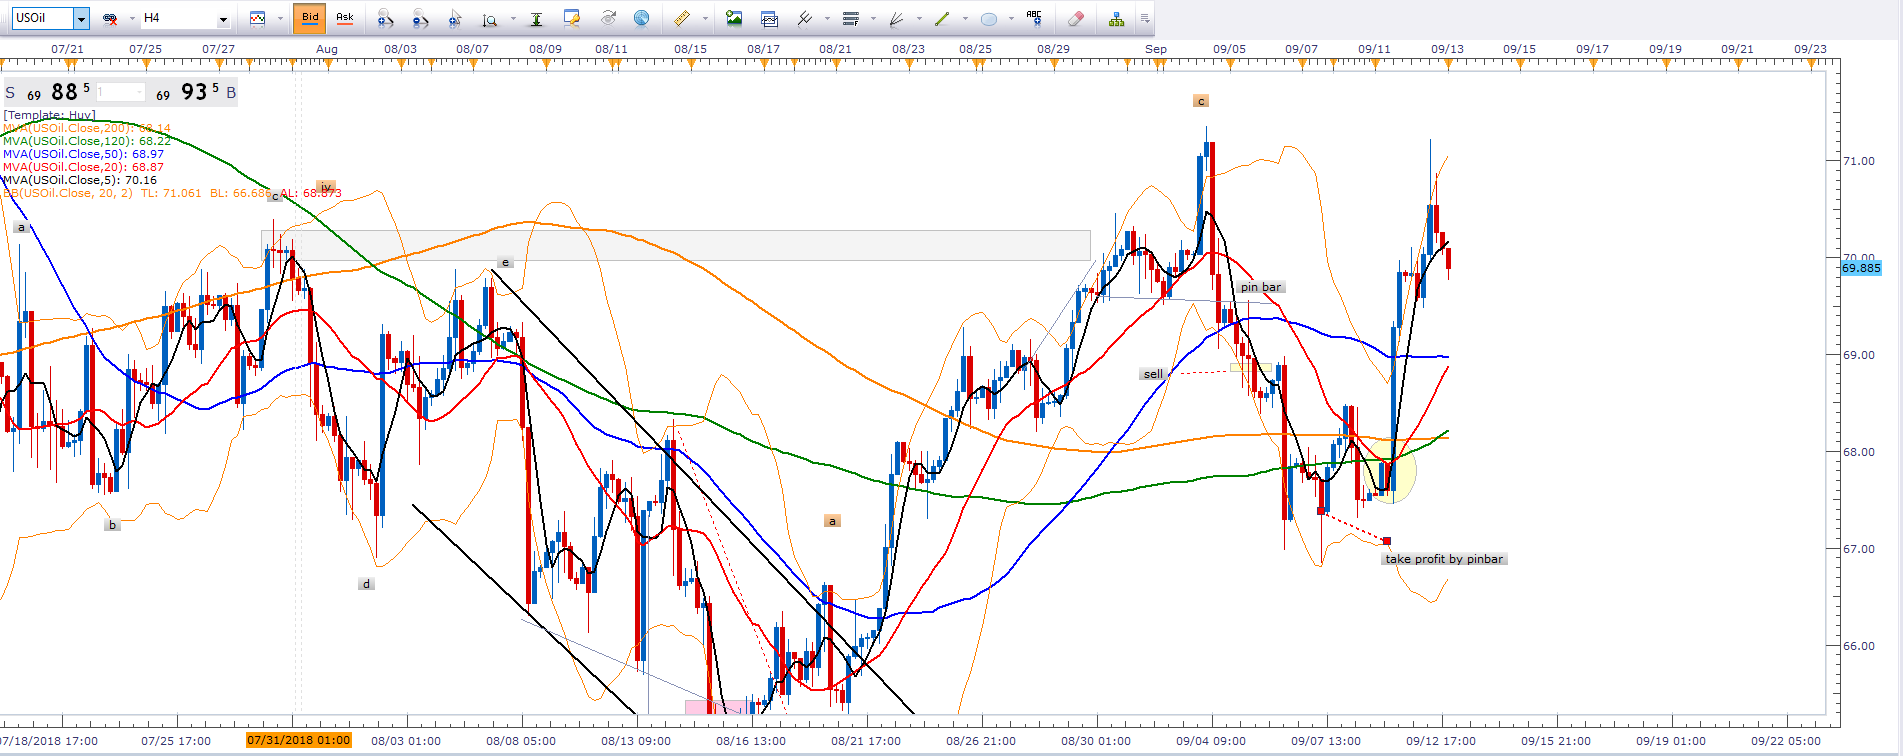Image resolution: width=1903 pixels, height=756 pixels.
Task: Click the B buy price 69.935 button
Action: [x=195, y=92]
